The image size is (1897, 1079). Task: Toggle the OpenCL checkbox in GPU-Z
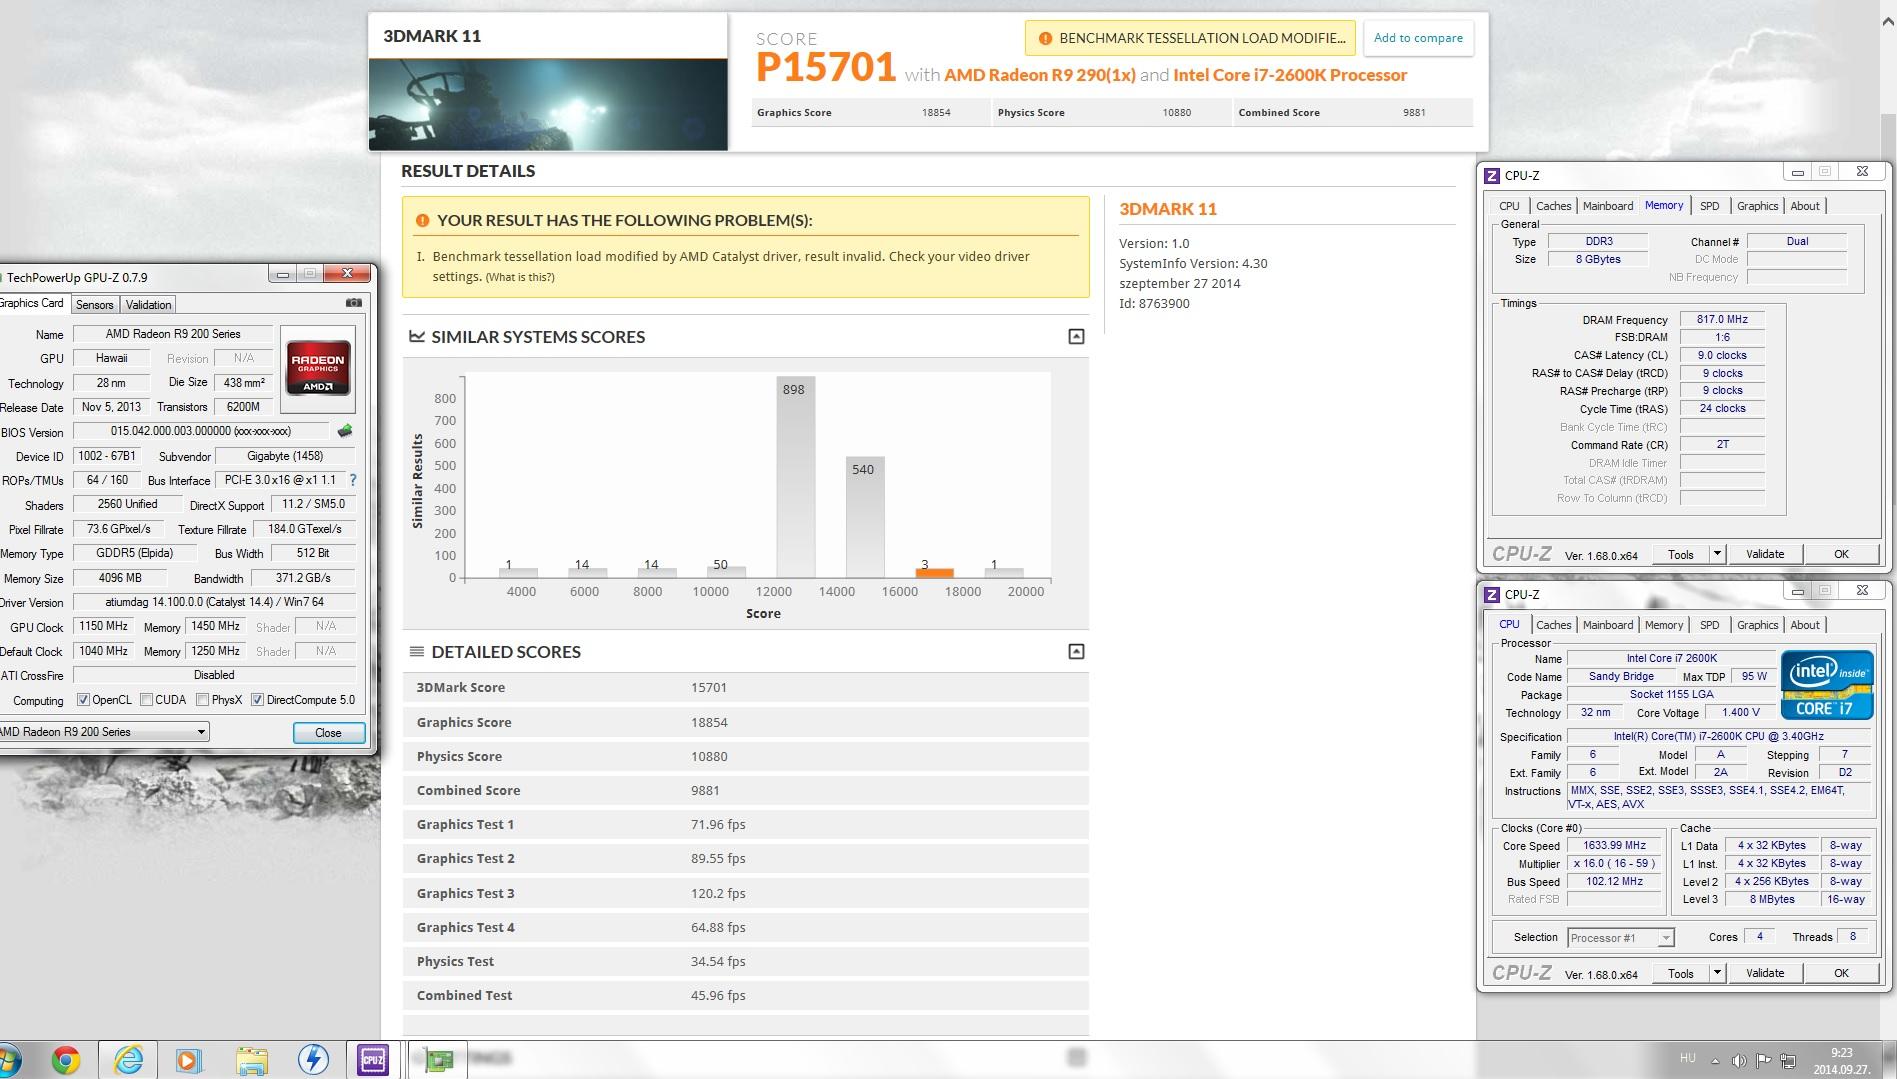(x=84, y=700)
